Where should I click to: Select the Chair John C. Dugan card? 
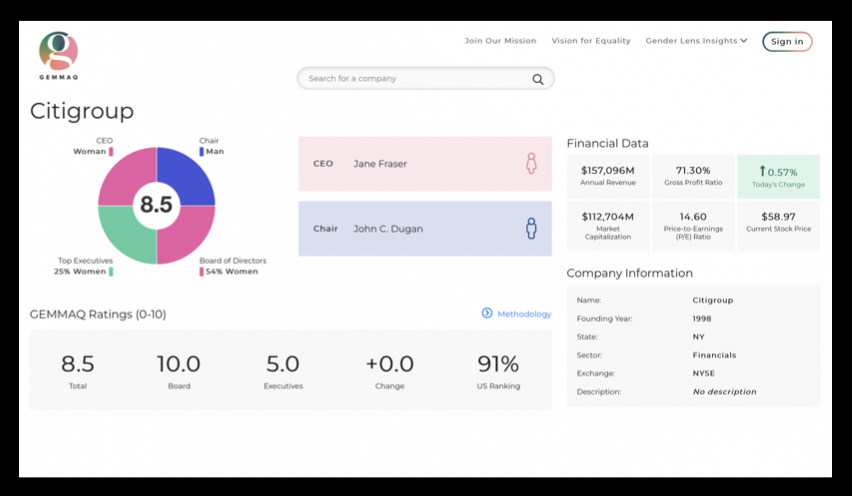click(x=425, y=229)
